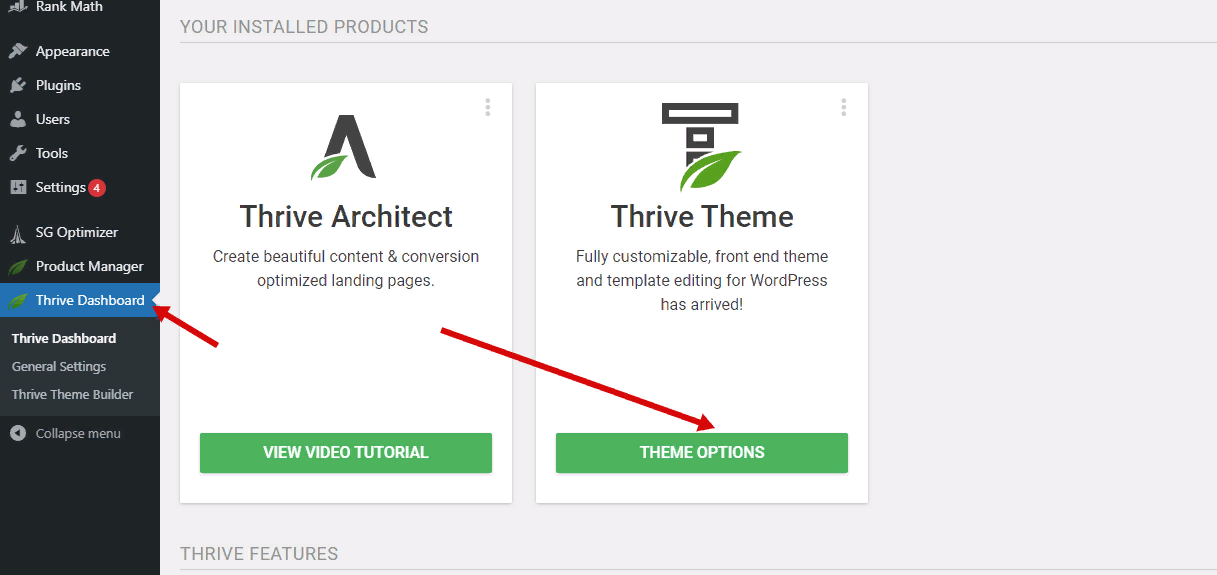Select General Settings submenu item
This screenshot has width=1217, height=575.
pyautogui.click(x=59, y=366)
